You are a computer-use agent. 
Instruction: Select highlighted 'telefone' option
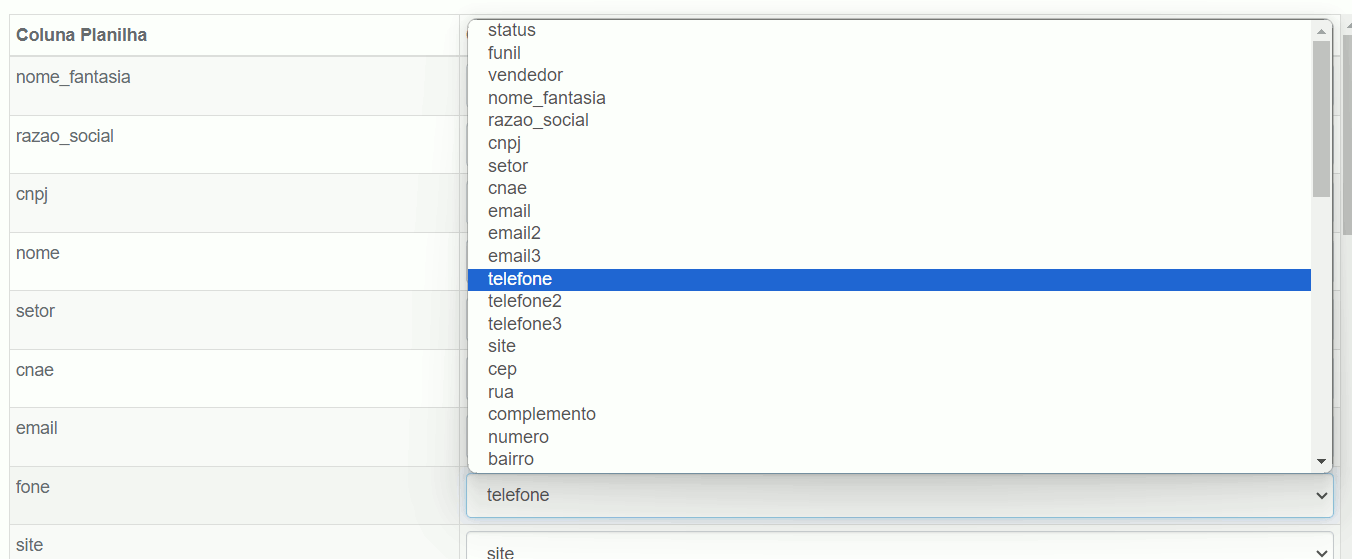click(x=889, y=279)
